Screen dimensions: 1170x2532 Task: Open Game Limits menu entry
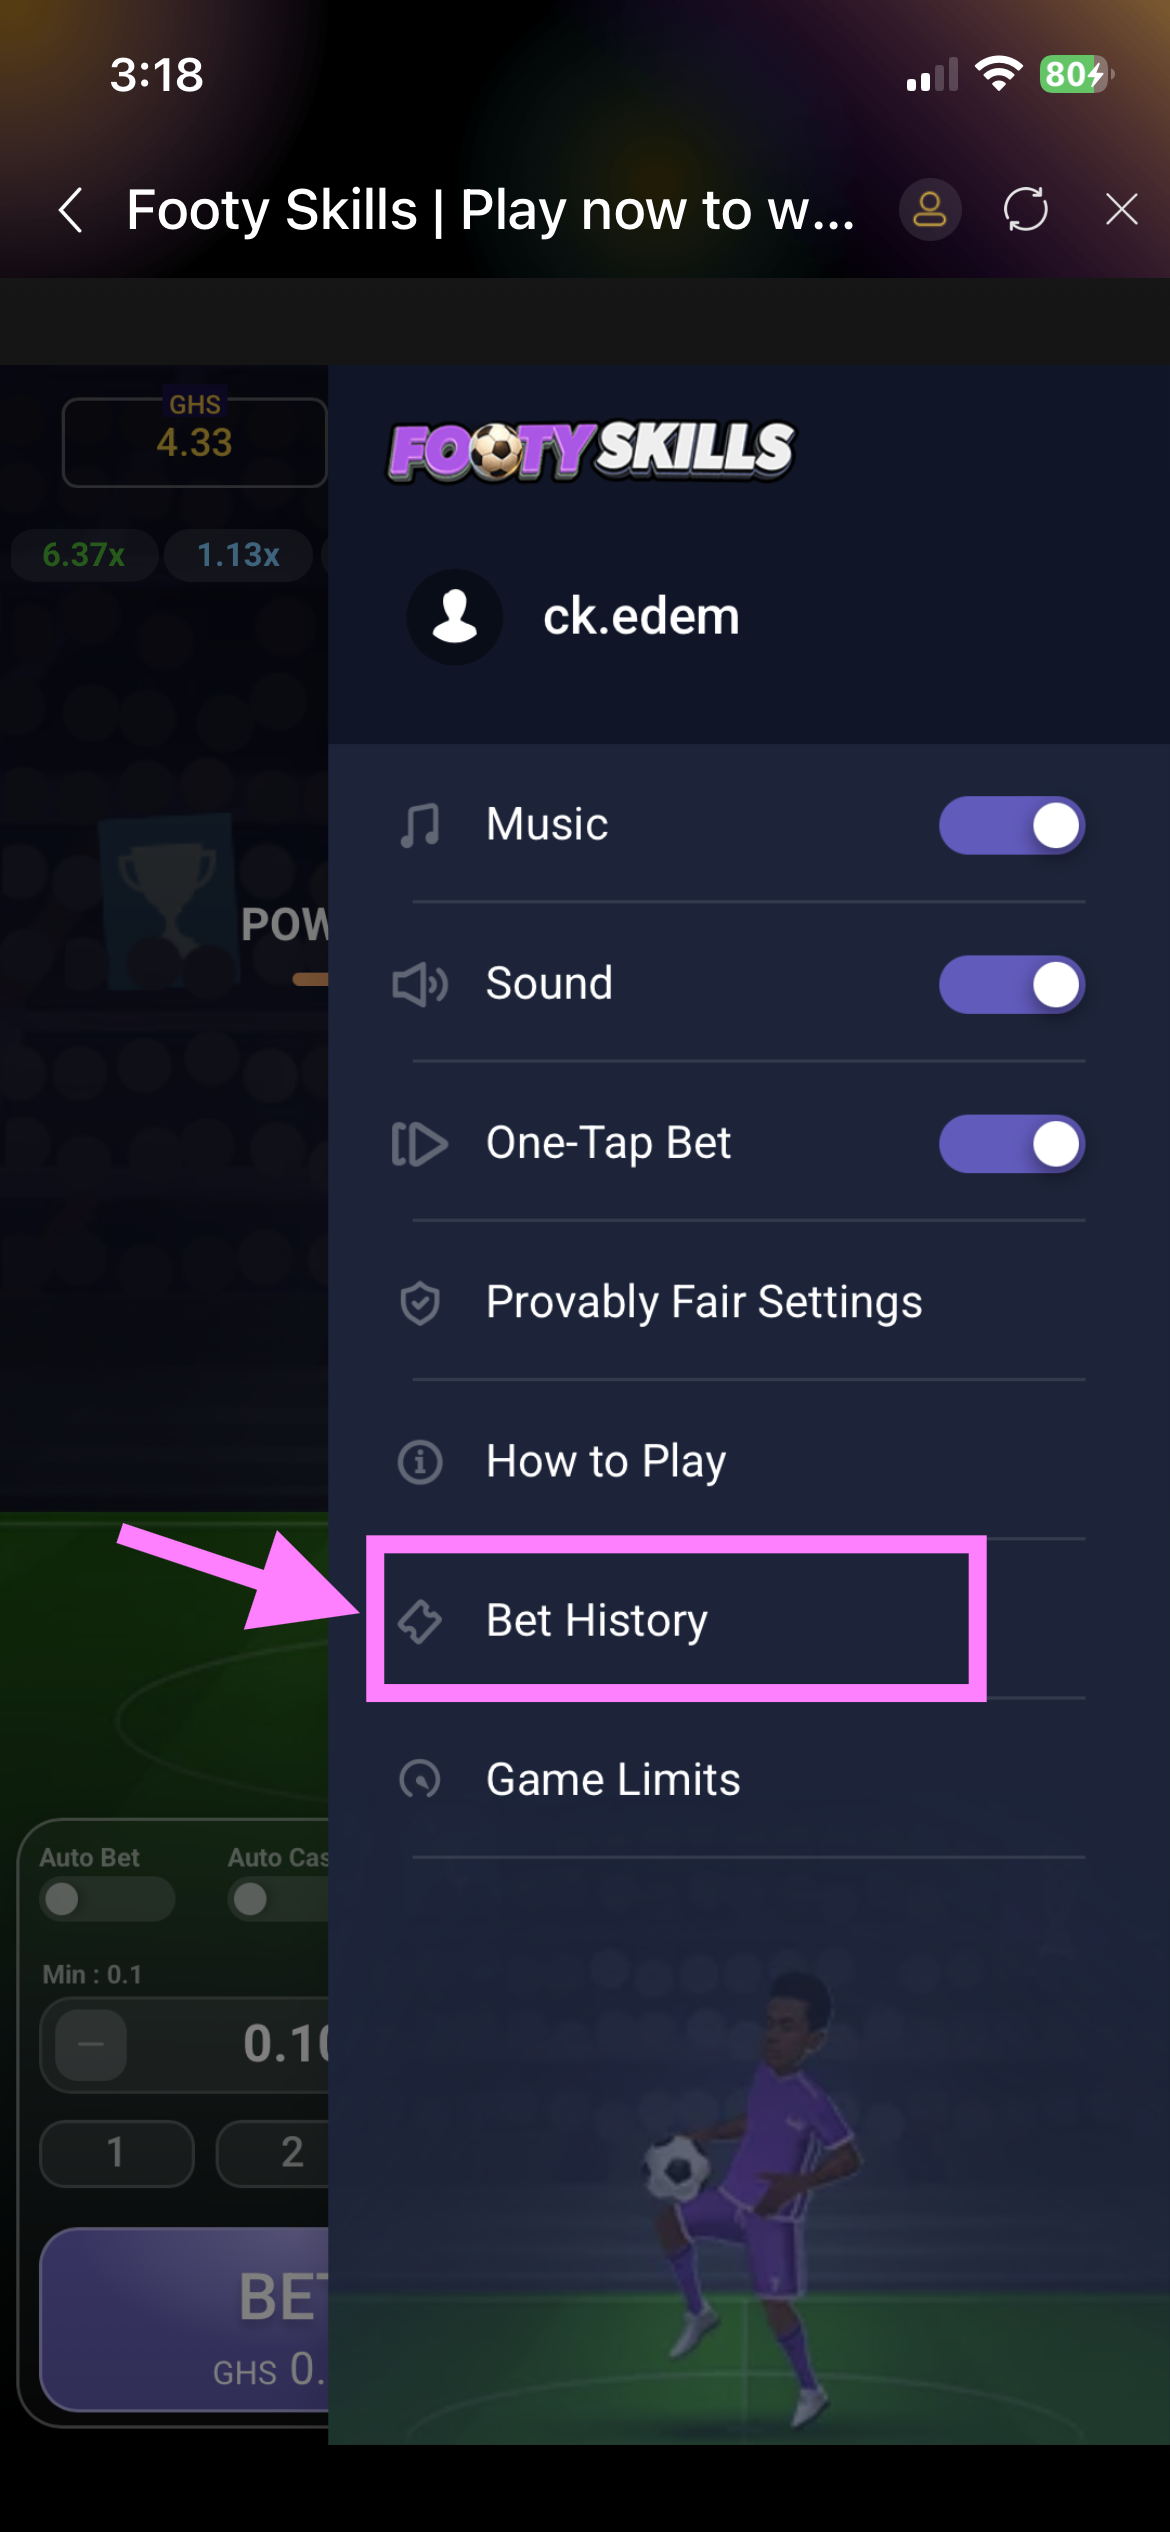(612, 1780)
